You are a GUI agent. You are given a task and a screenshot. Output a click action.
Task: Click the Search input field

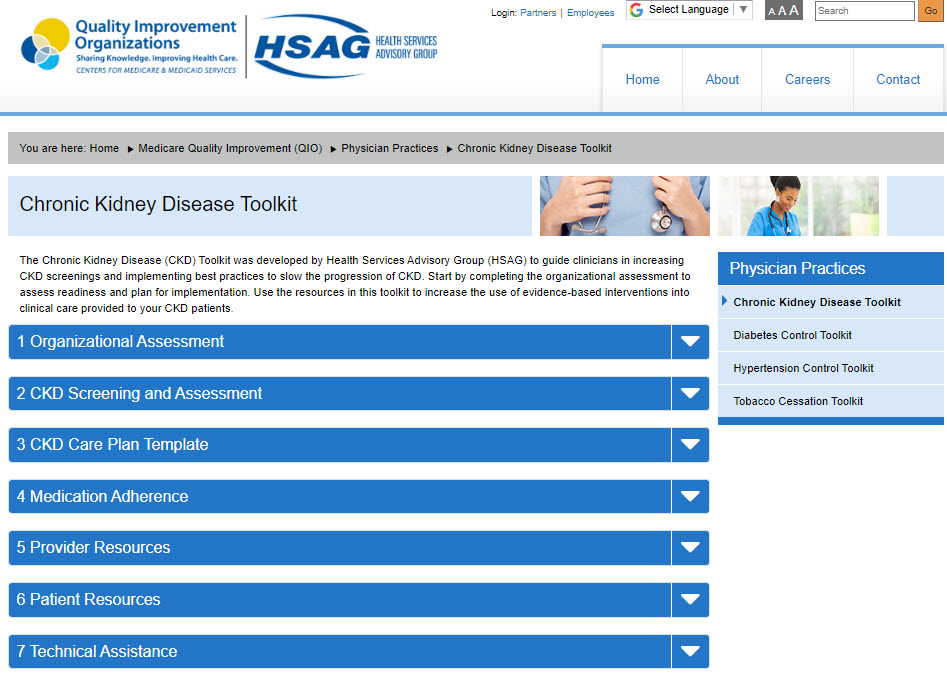864,11
